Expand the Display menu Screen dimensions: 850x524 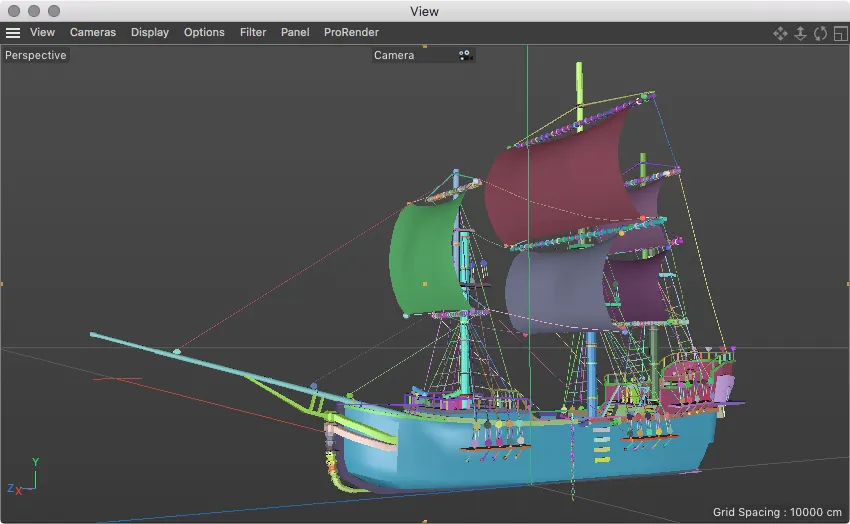pos(150,32)
